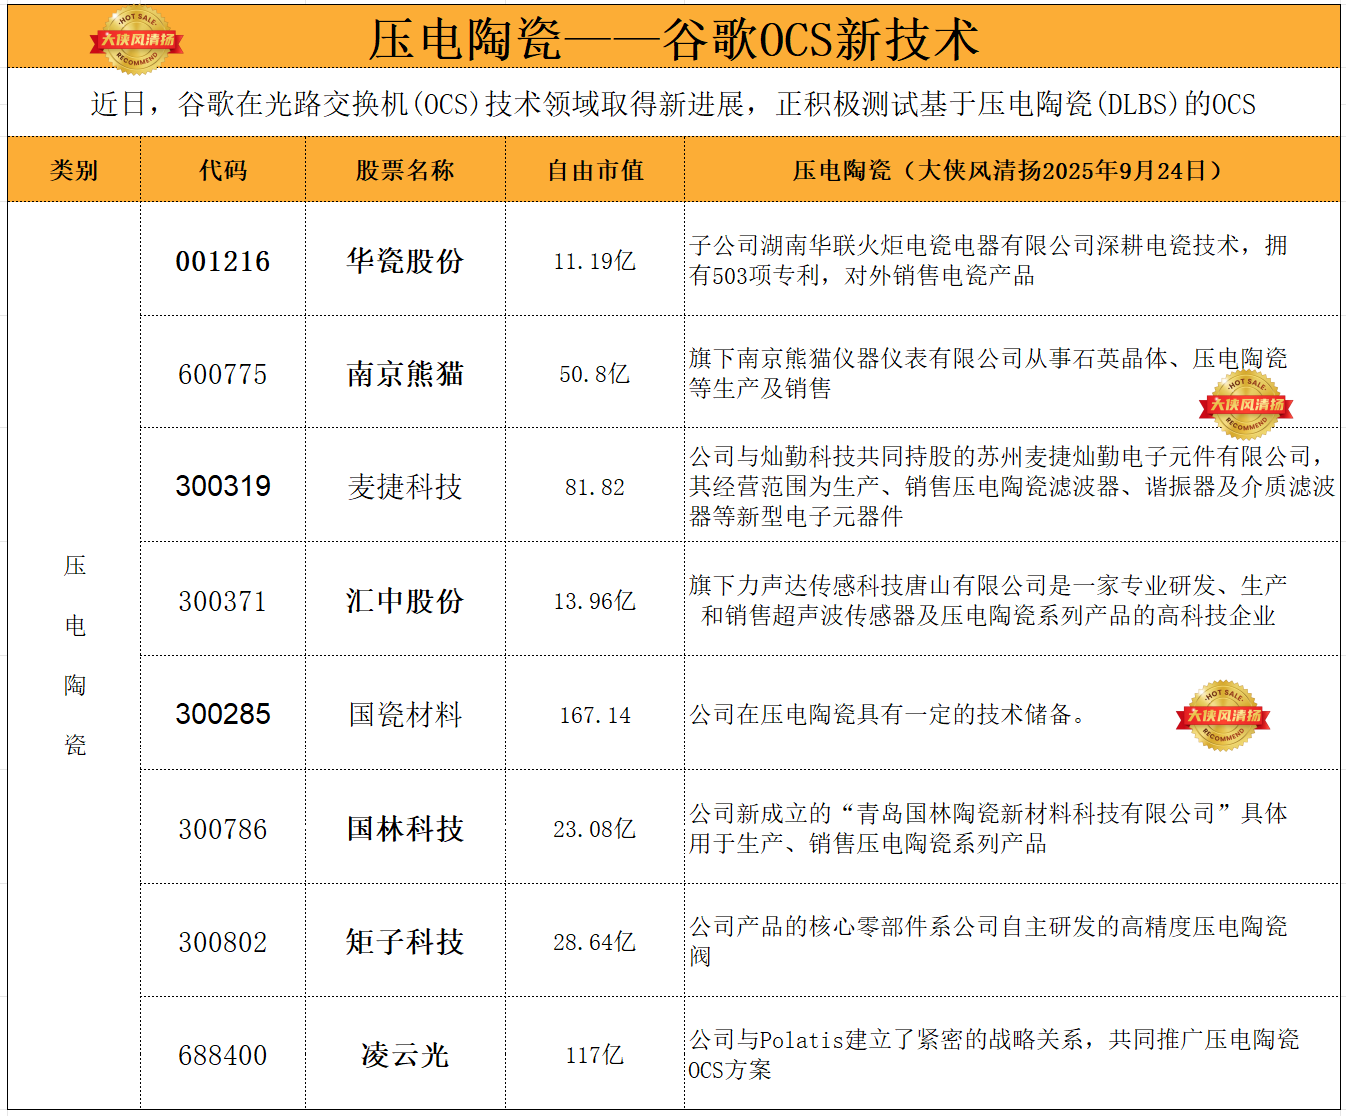This screenshot has height=1116, width=1346.
Task: Select the 117亿 market value cell
Action: coord(595,1055)
